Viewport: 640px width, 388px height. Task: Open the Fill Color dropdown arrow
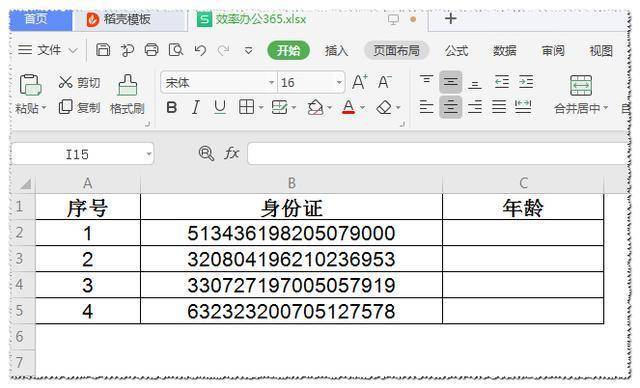click(330, 108)
